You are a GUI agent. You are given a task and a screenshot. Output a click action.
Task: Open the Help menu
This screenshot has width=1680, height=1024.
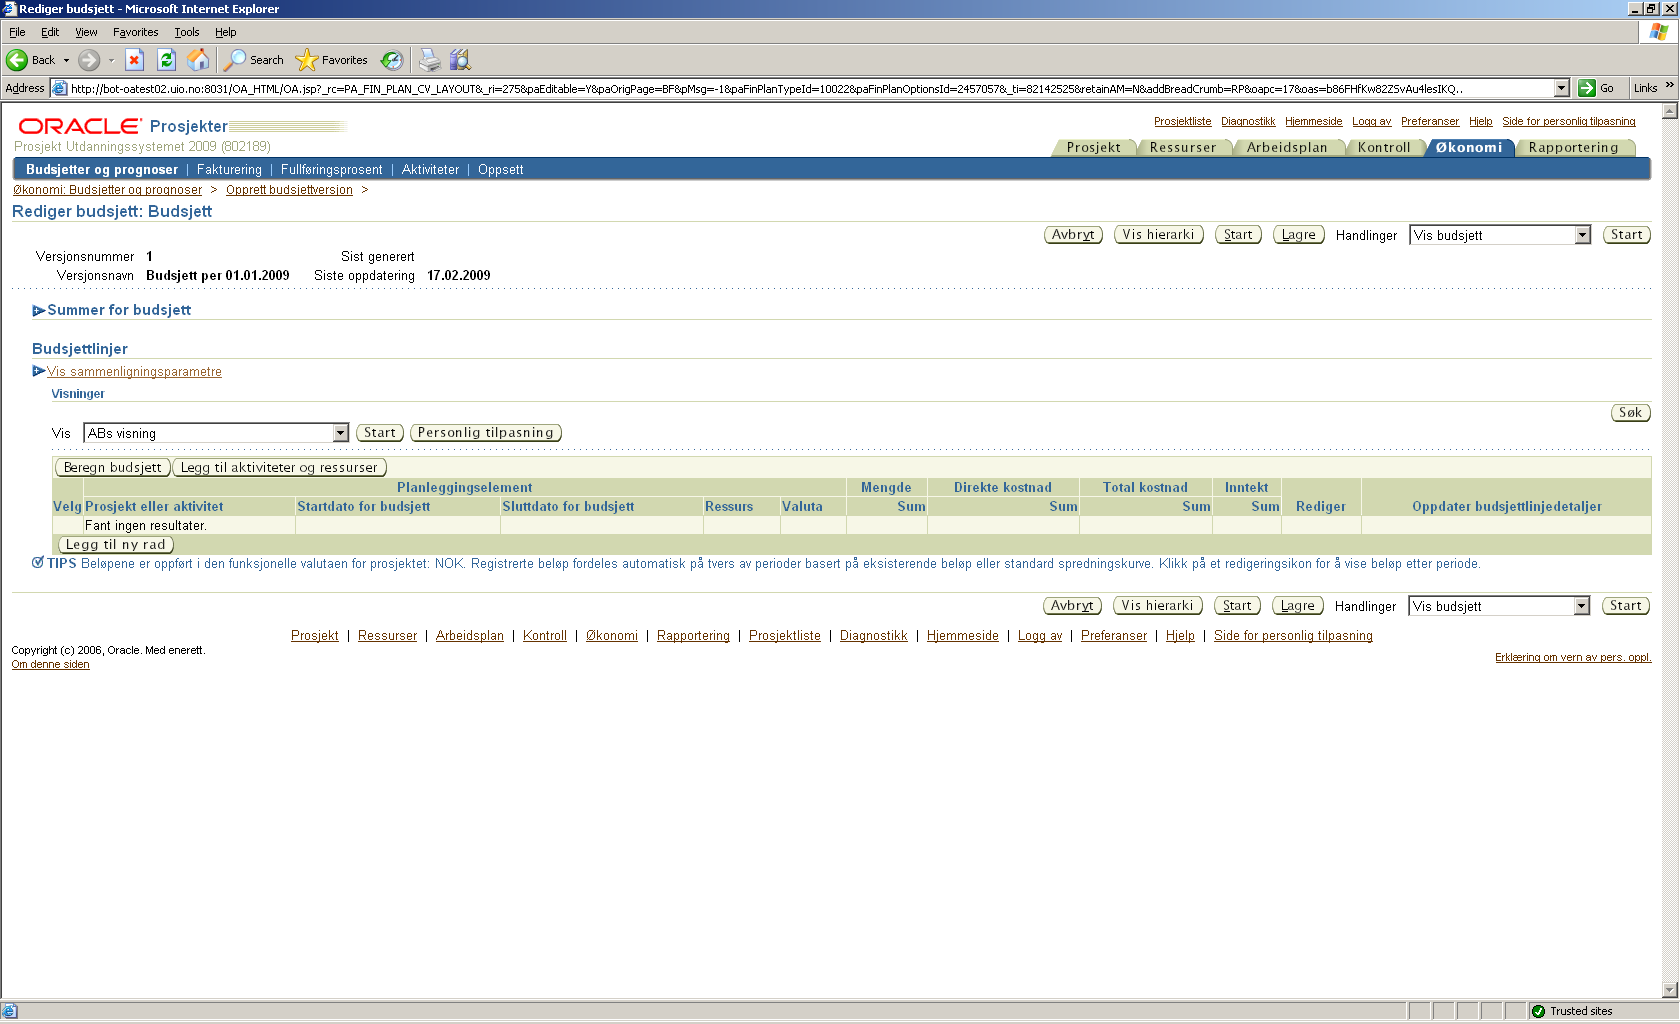[225, 32]
